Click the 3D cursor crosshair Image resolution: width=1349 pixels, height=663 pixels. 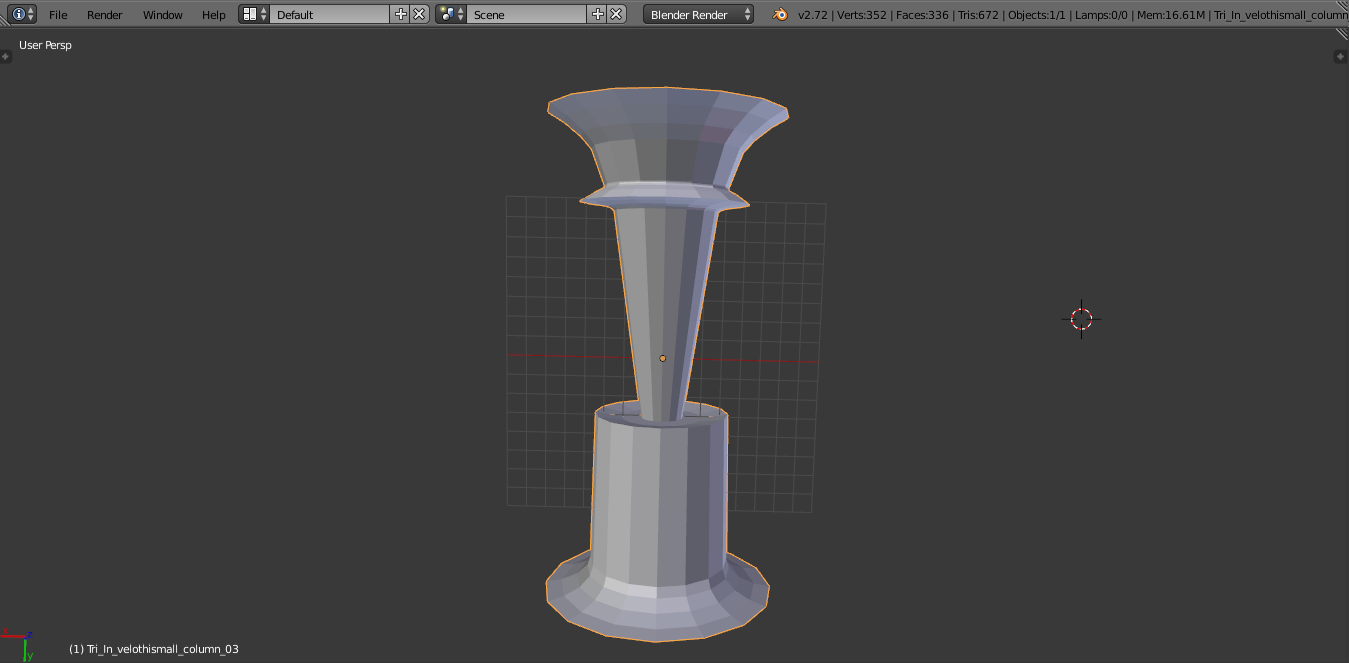coord(1081,319)
